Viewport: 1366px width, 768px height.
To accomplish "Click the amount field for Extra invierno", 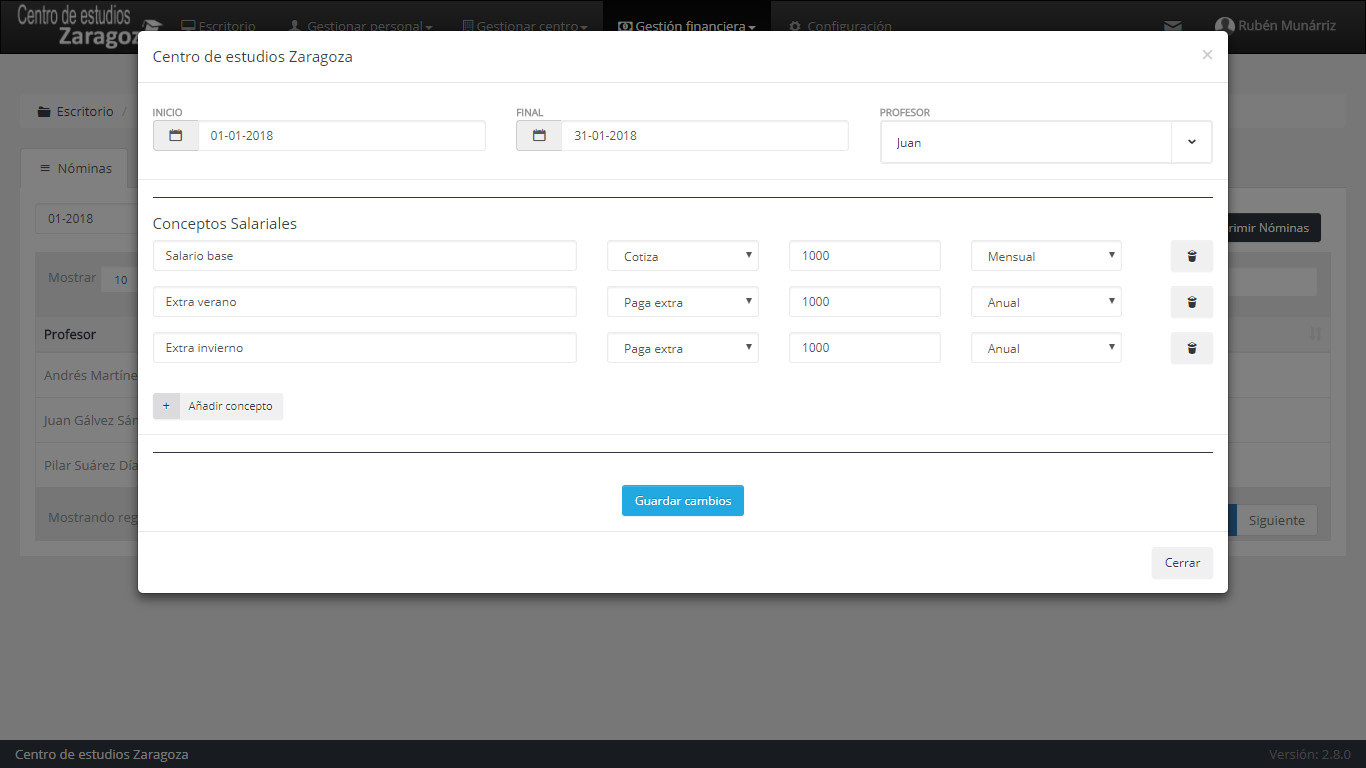I will coord(865,348).
